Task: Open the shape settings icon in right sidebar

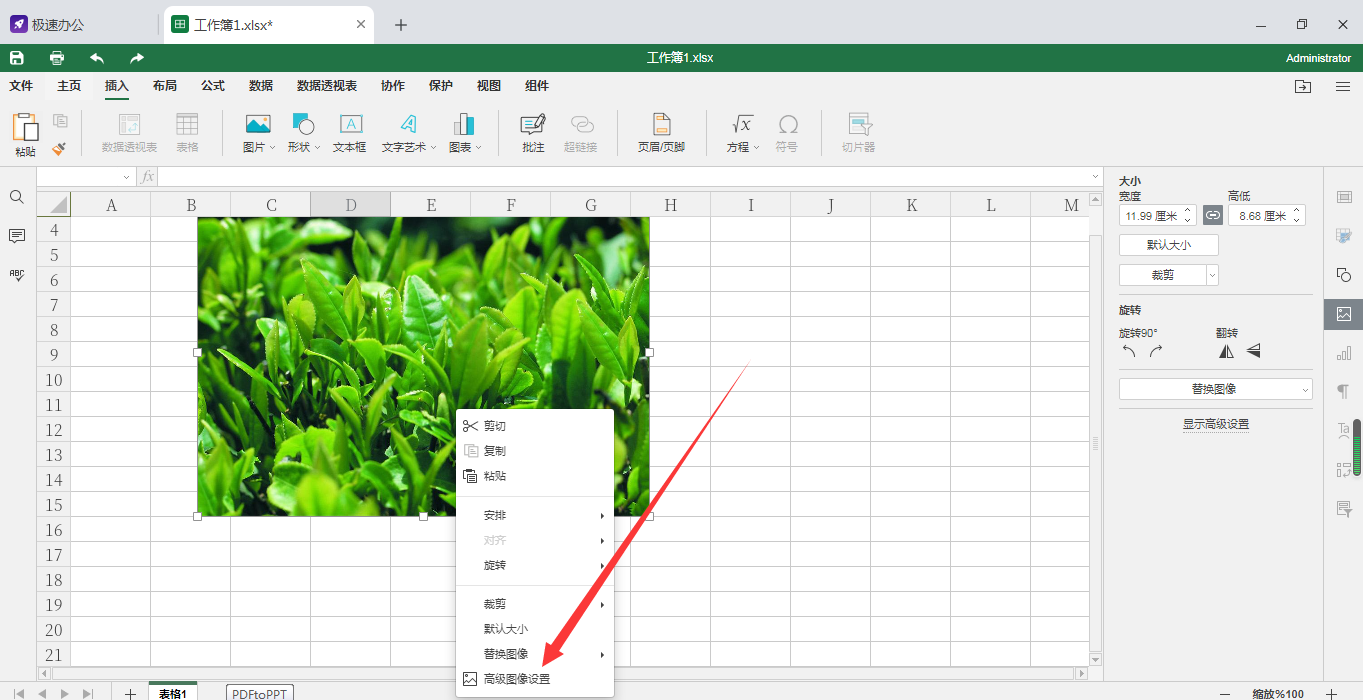Action: (x=1344, y=275)
